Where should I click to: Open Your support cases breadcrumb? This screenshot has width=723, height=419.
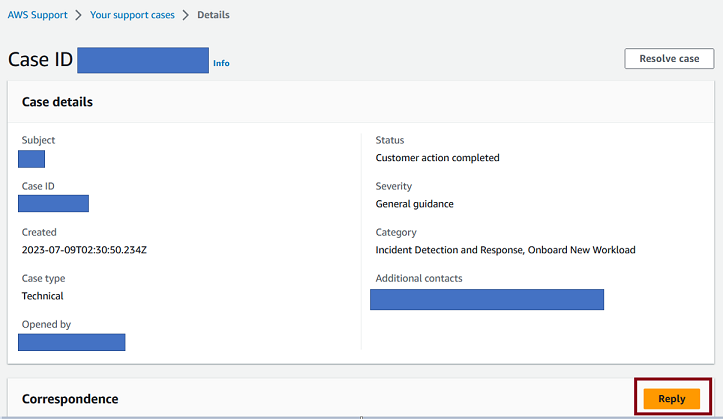tap(132, 15)
